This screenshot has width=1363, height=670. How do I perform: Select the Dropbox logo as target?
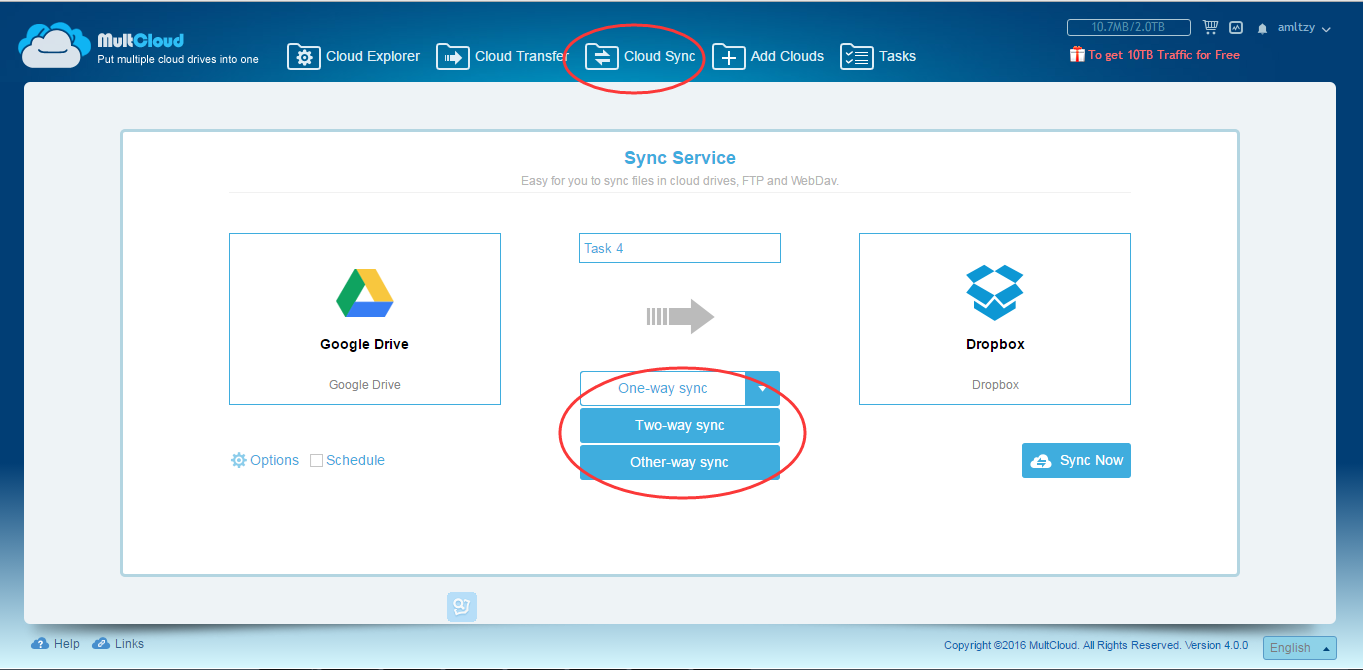pos(995,292)
